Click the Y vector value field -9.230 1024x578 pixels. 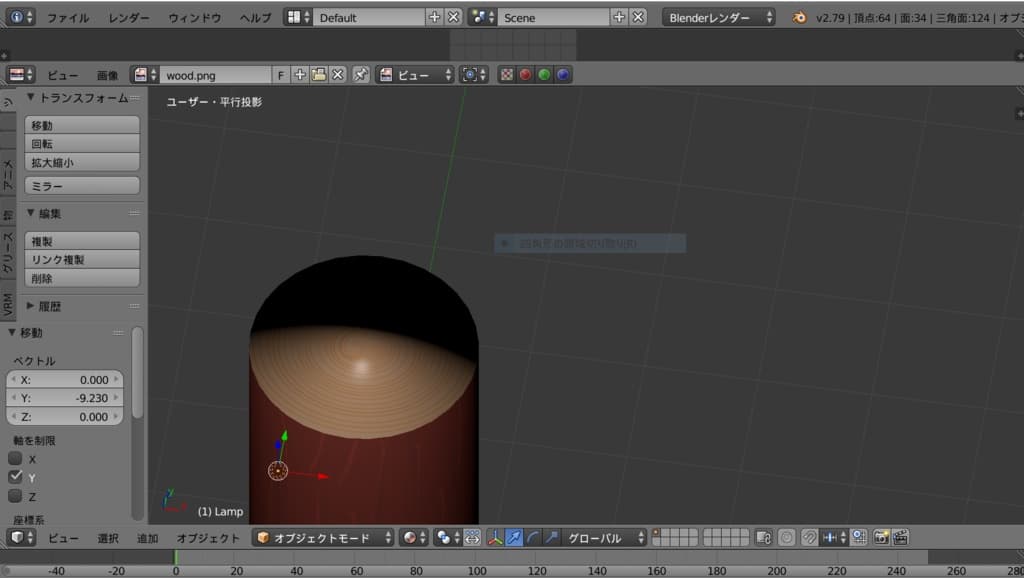click(65, 398)
